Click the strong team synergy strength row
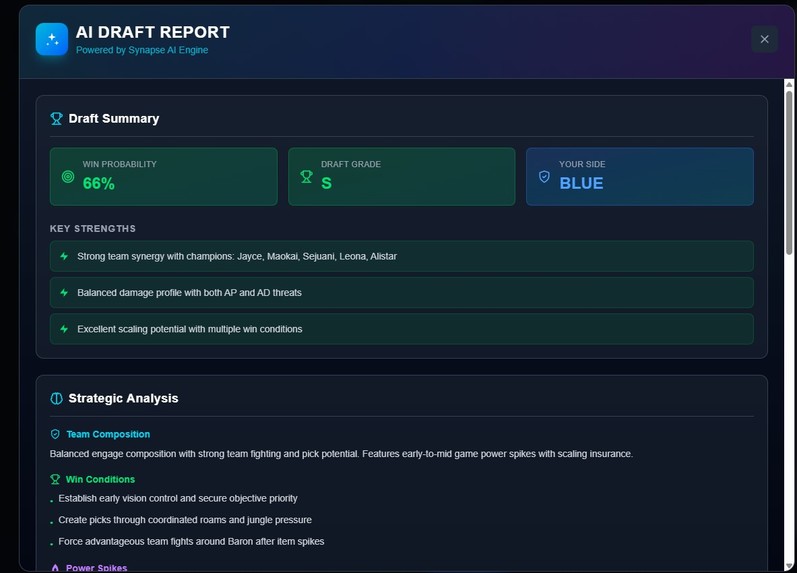This screenshot has height=573, width=797. (x=402, y=256)
